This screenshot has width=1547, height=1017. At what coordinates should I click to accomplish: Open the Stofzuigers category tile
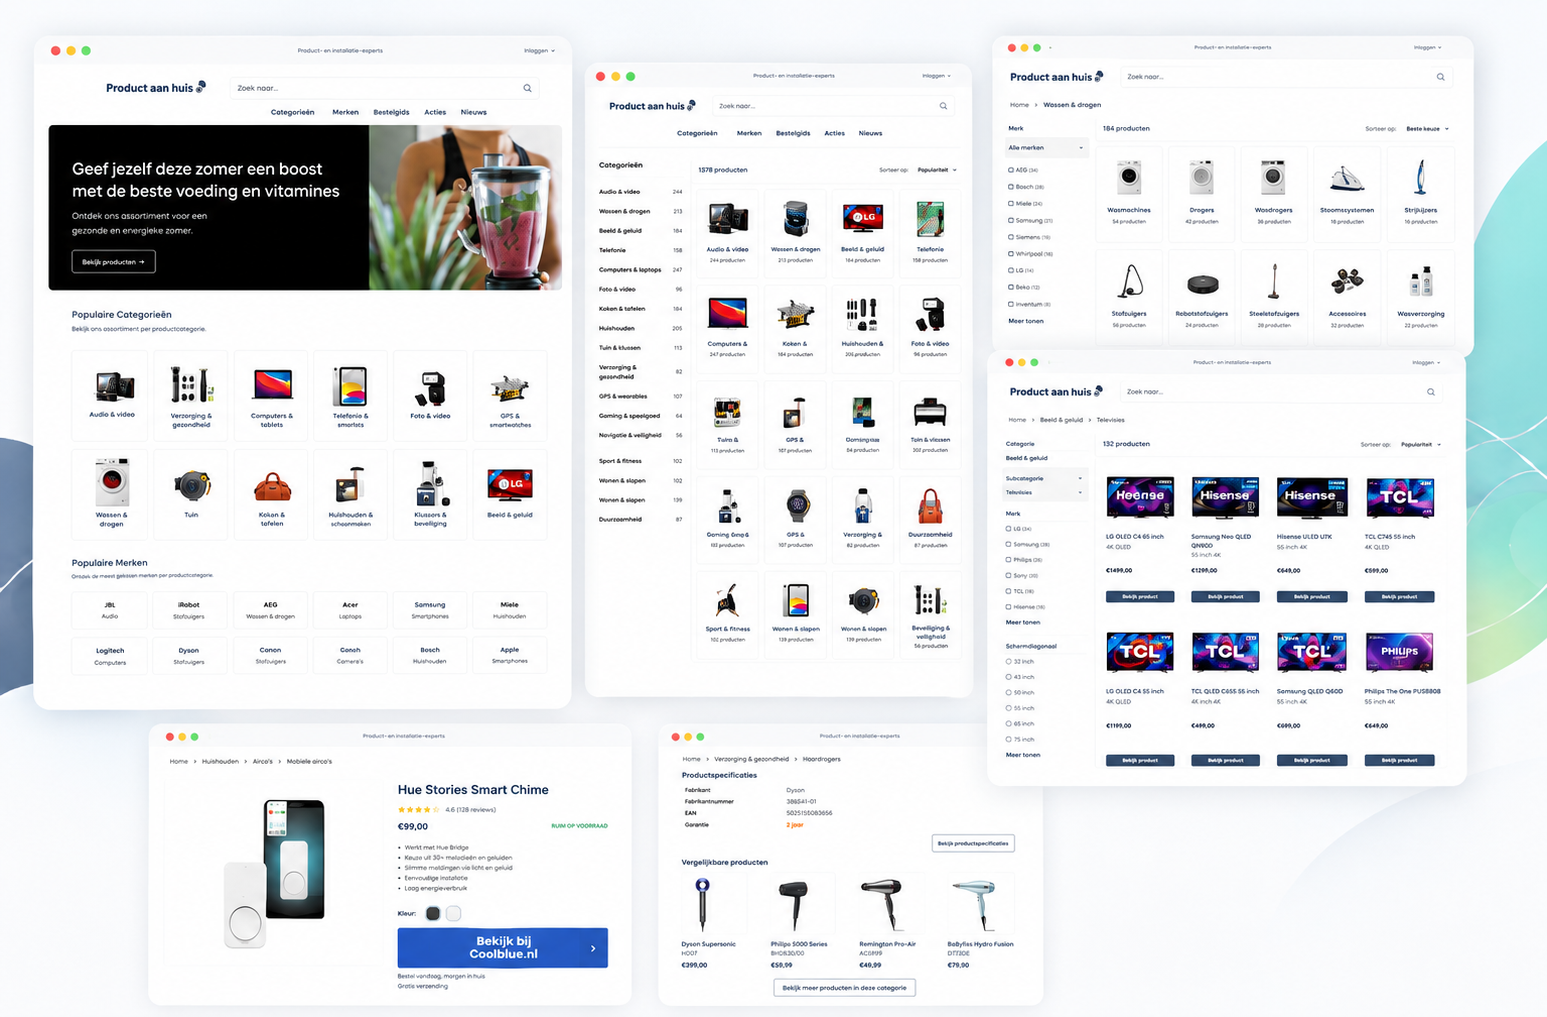pos(1129,295)
